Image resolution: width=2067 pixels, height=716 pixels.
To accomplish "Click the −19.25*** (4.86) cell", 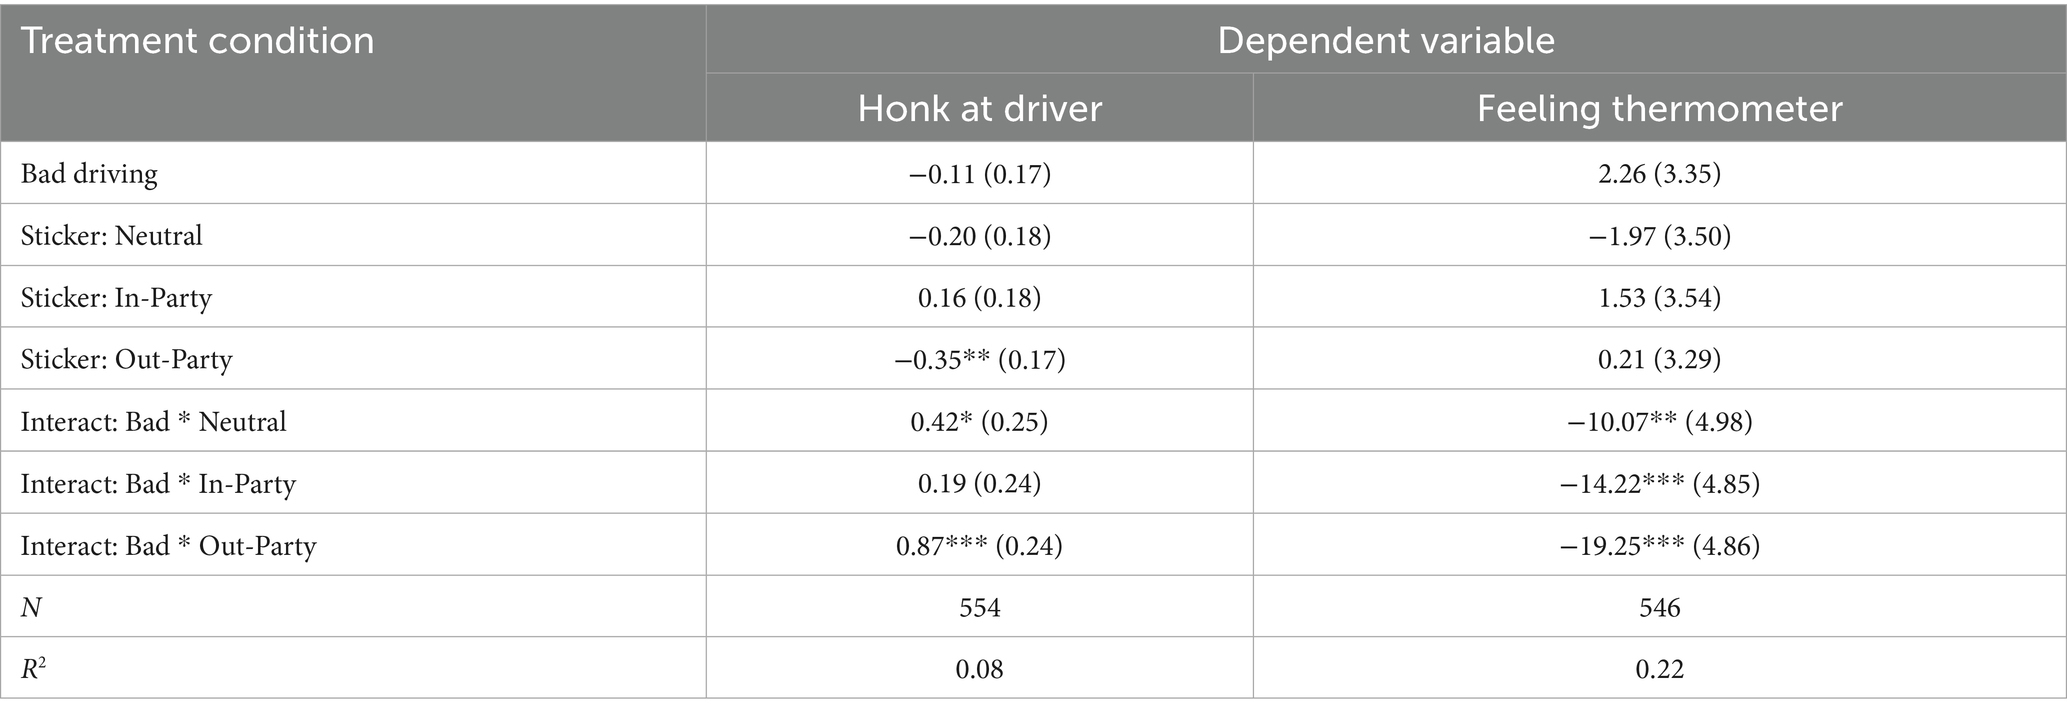I will (x=1659, y=546).
